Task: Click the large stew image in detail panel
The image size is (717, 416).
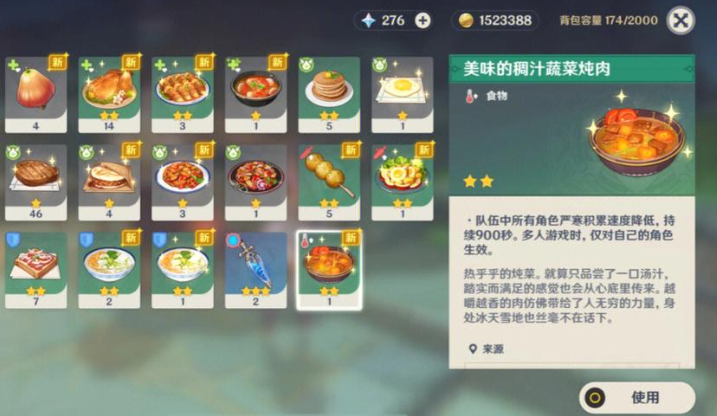Action: click(x=638, y=139)
